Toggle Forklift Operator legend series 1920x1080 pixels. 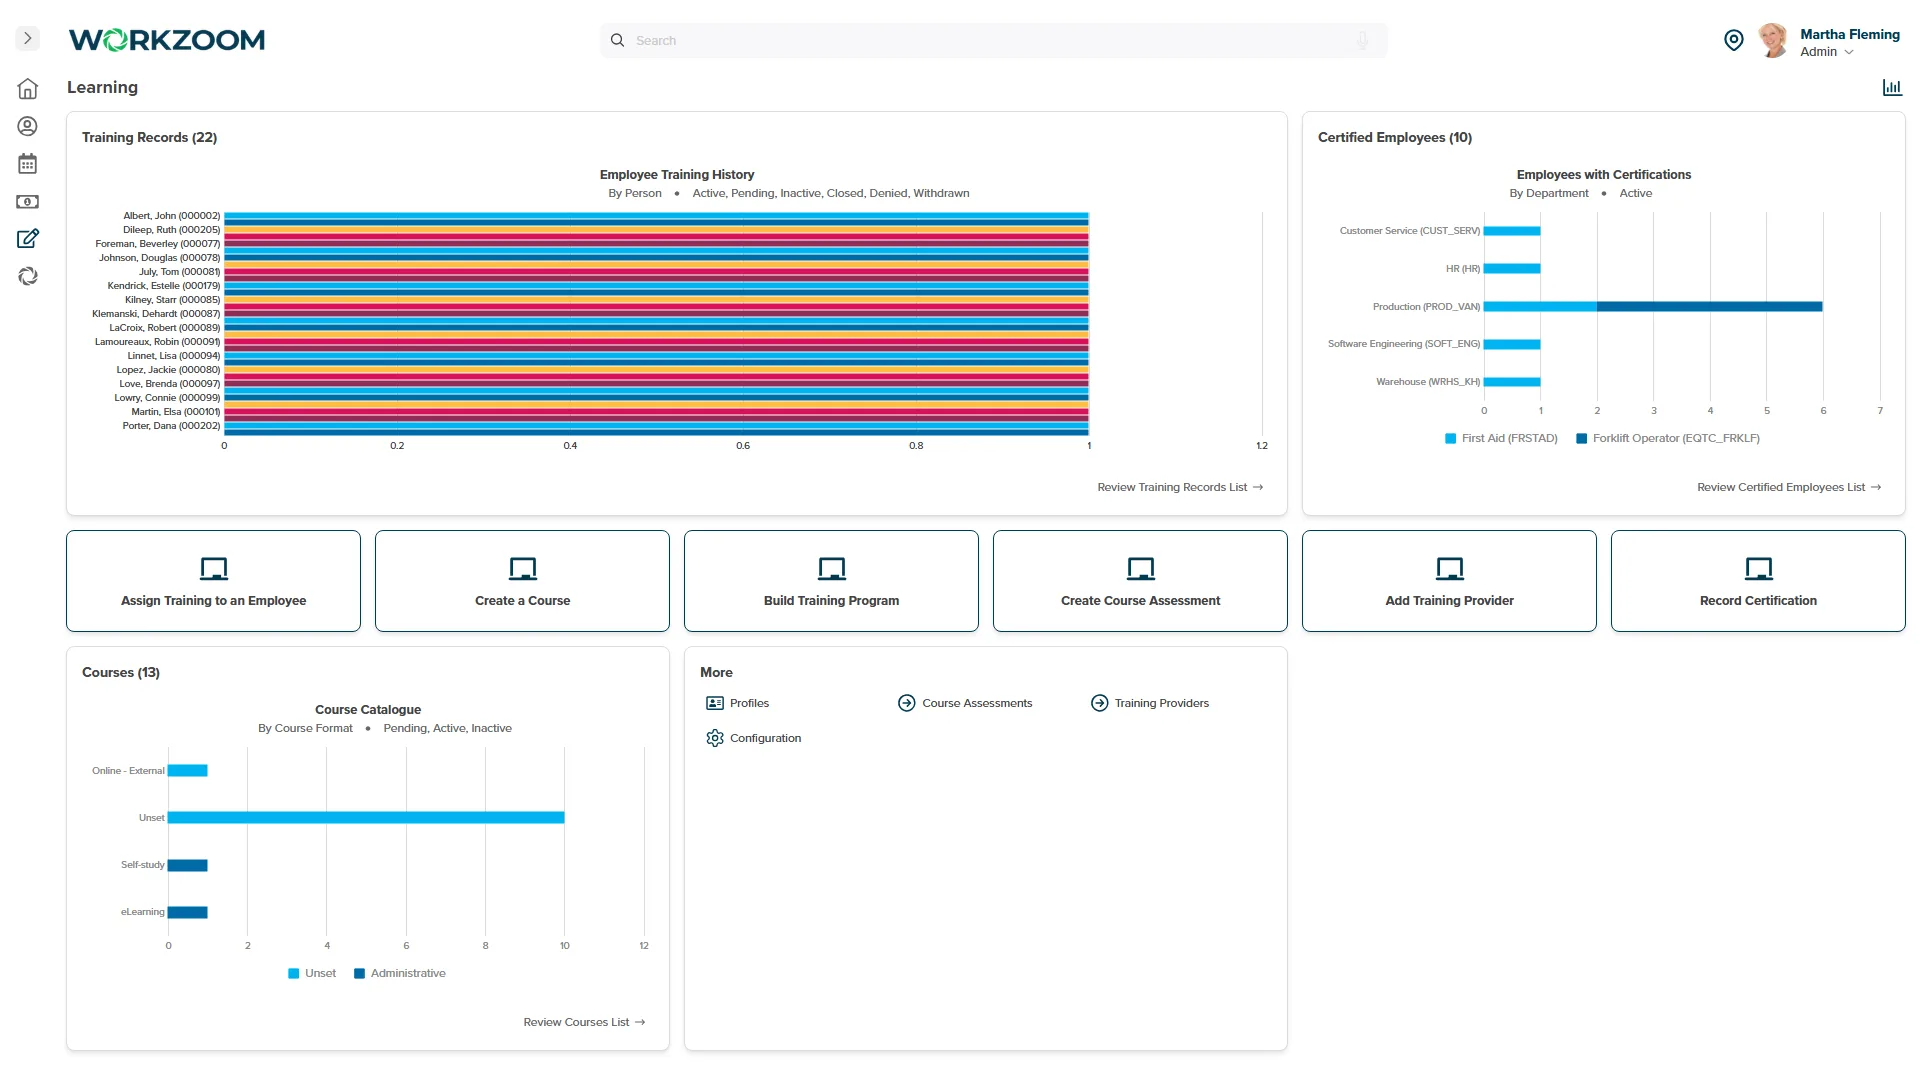click(1668, 438)
